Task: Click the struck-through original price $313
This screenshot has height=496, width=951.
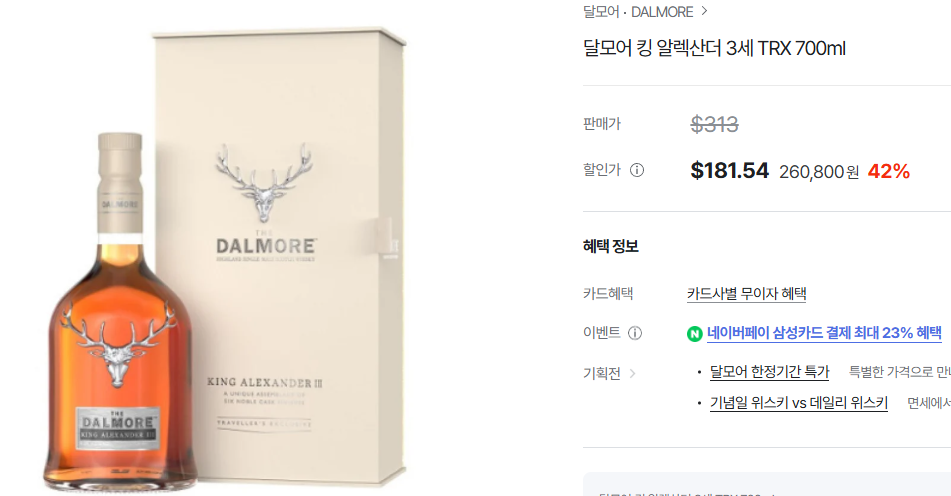Action: (714, 124)
